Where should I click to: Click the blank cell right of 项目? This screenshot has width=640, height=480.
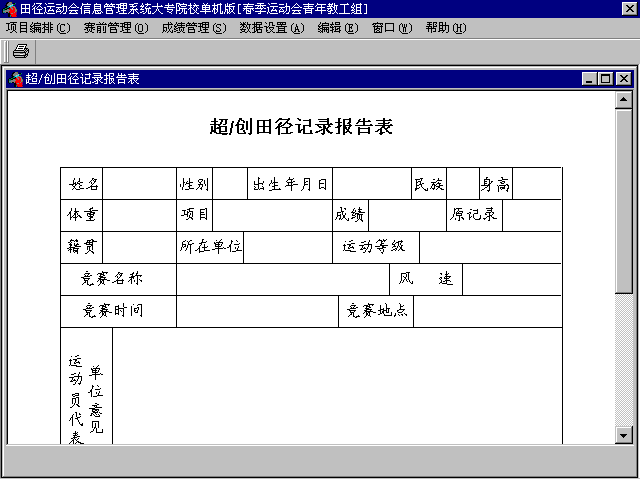(x=273, y=216)
